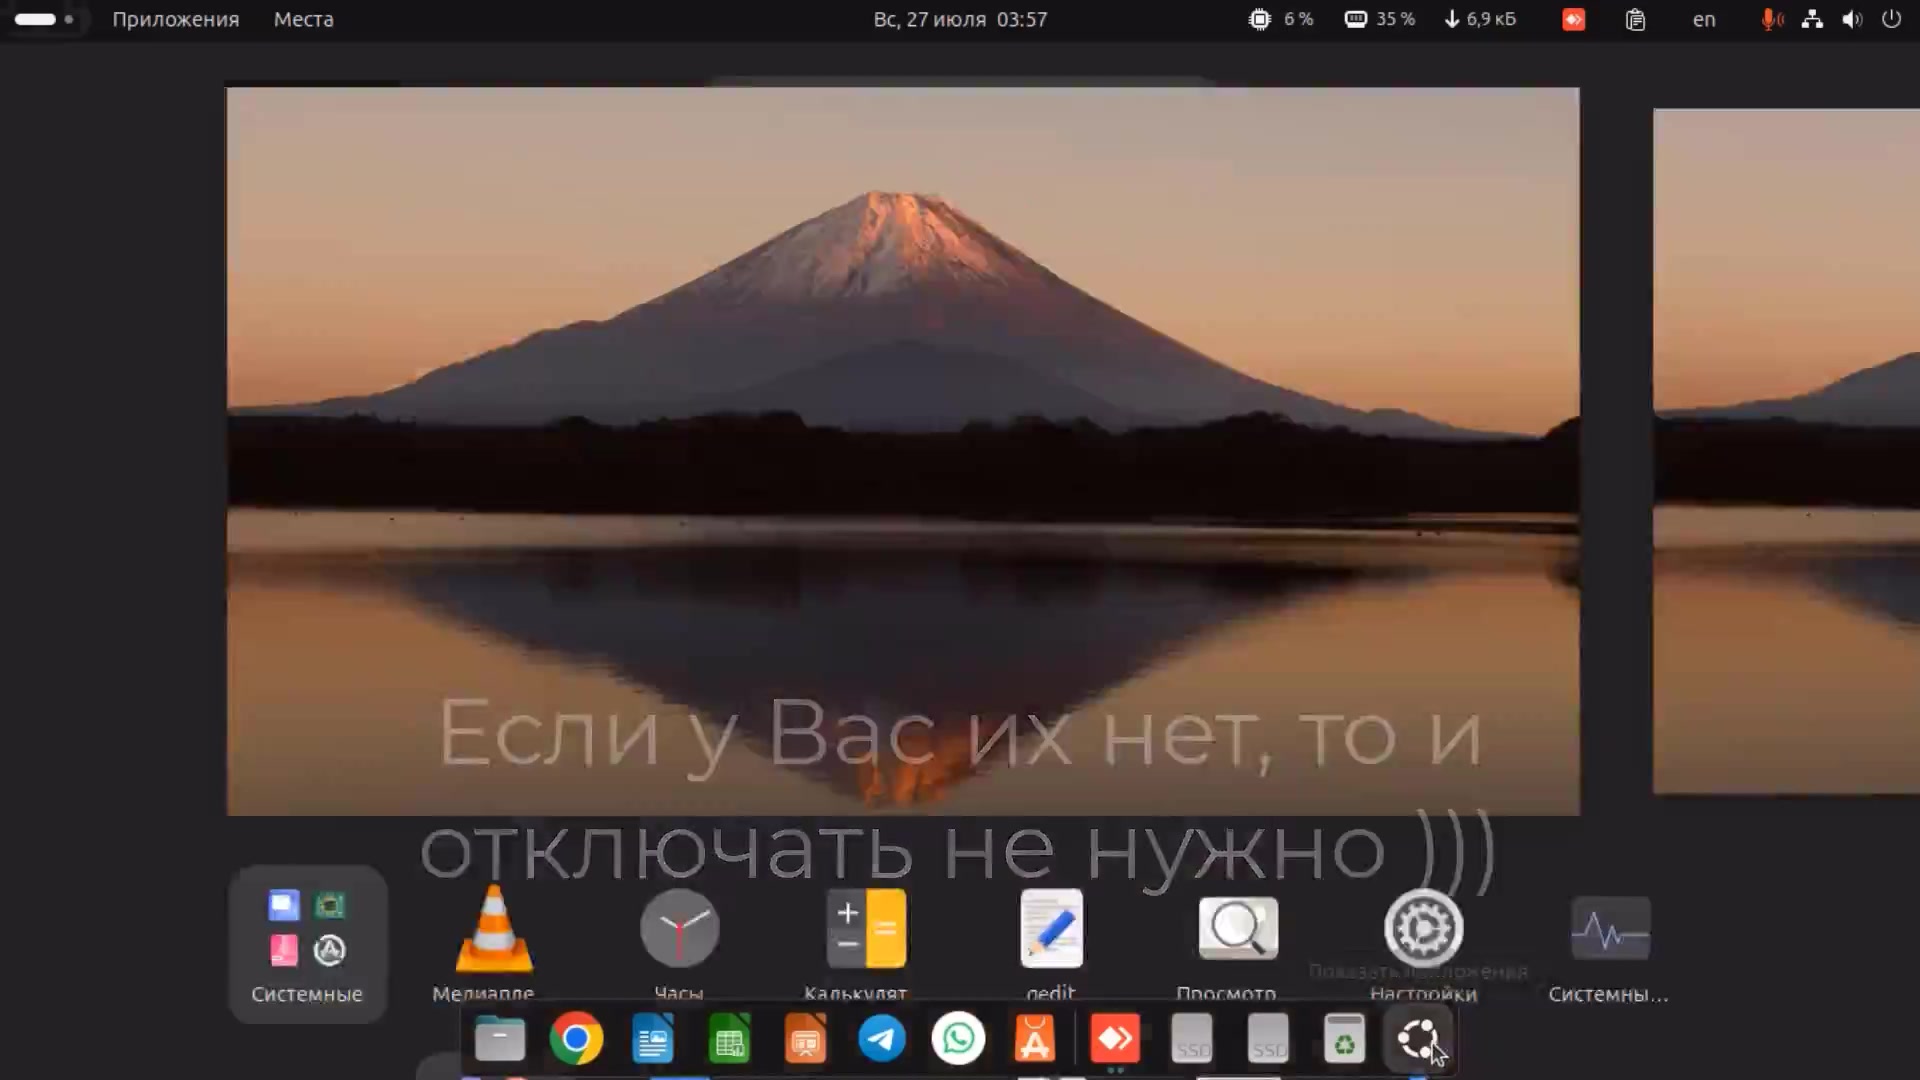Open Настройки system settings
1920x1080 pixels.
coord(1422,928)
